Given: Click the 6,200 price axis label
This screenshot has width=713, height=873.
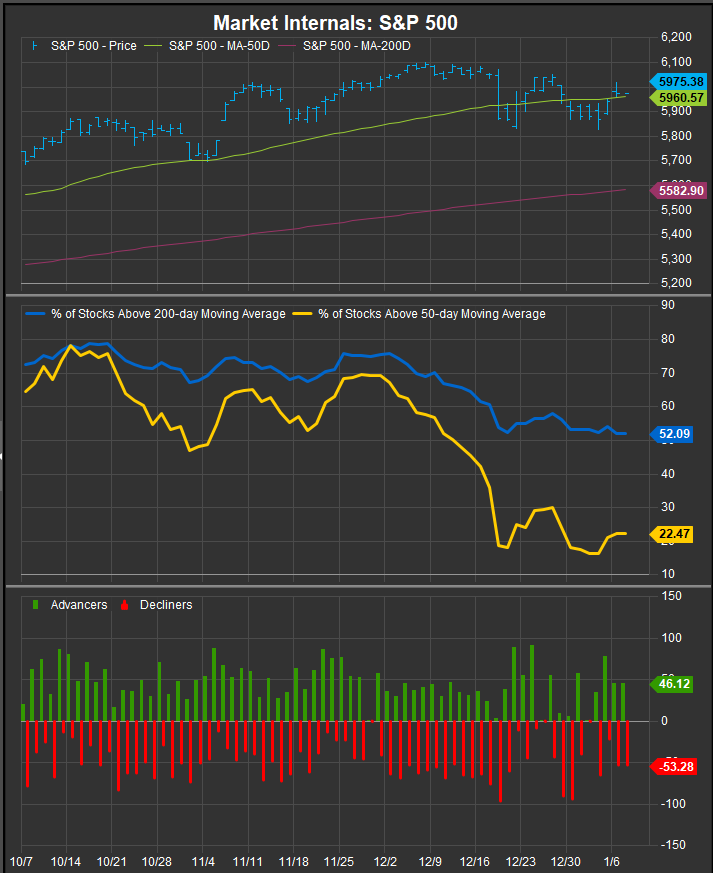Looking at the screenshot, I should [676, 37].
